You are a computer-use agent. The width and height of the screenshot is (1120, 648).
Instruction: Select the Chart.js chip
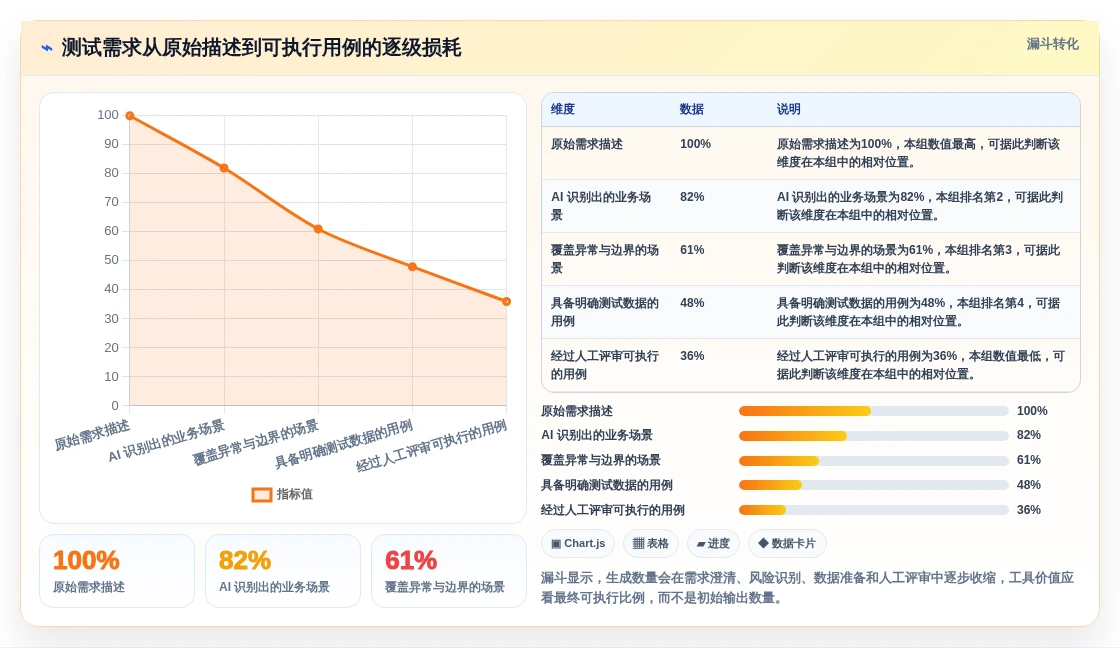click(578, 544)
